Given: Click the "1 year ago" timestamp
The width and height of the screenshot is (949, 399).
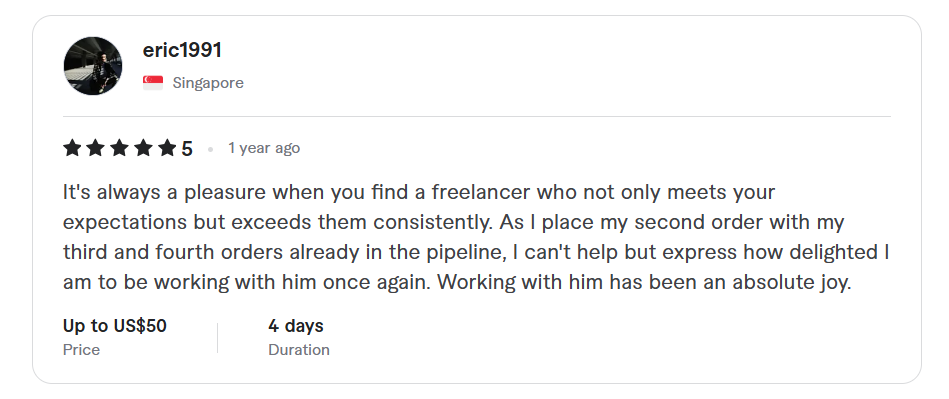Looking at the screenshot, I should pyautogui.click(x=264, y=148).
